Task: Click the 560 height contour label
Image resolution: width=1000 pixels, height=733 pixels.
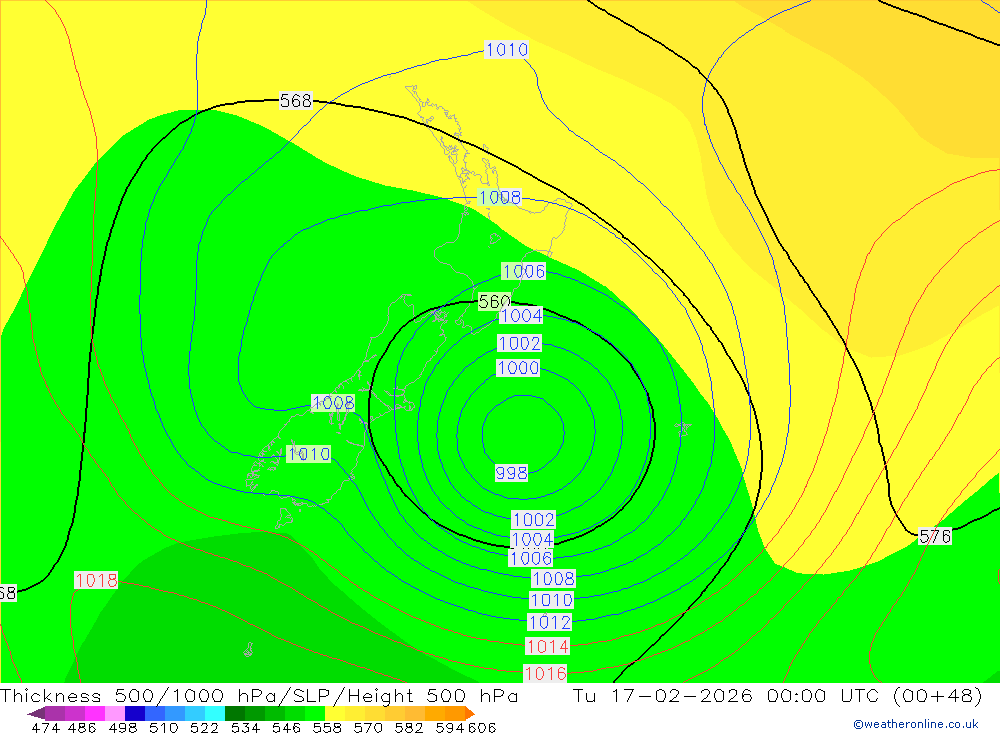Action: pos(494,301)
